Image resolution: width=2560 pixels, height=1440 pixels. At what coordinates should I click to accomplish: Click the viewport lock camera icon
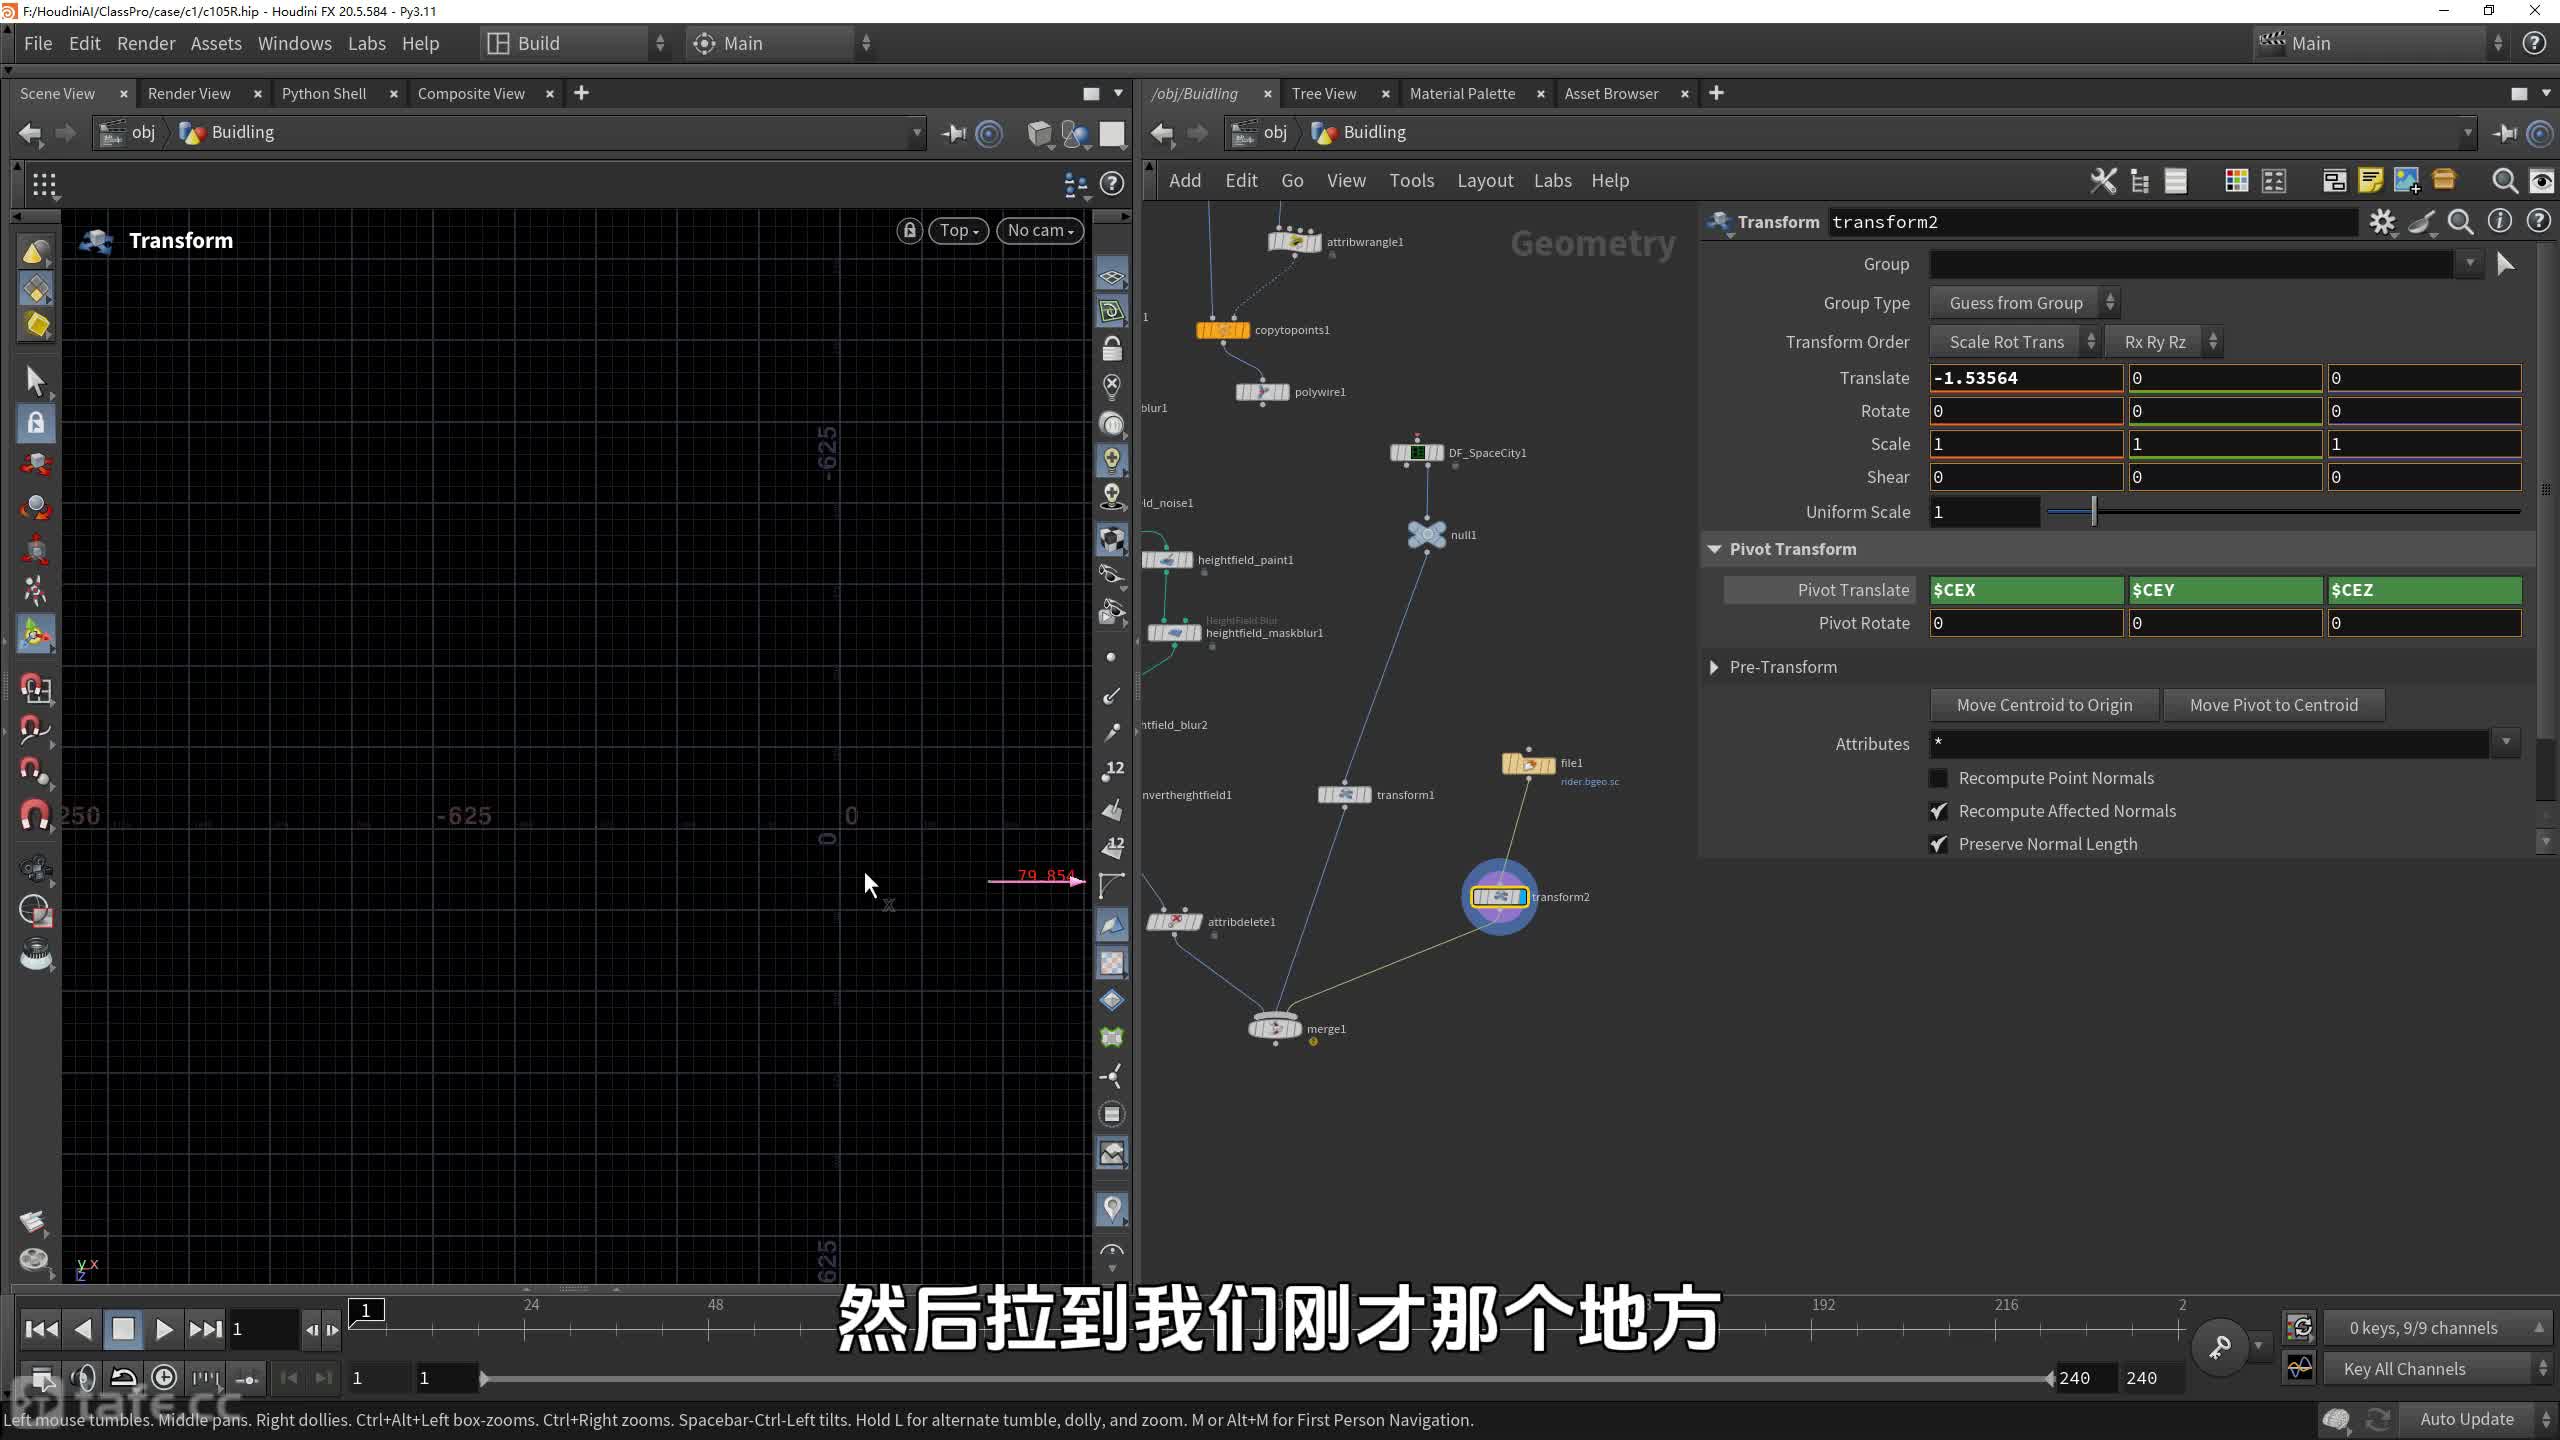[x=909, y=231]
